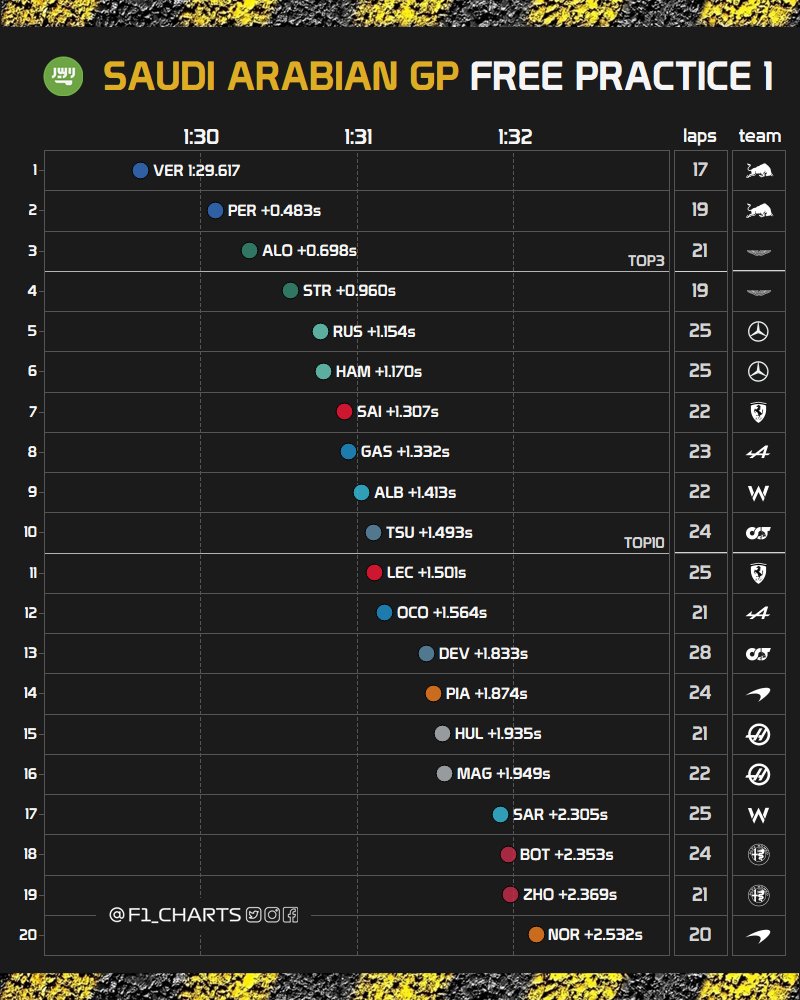Click the Facebook icon beside @F1_CHARTS
This screenshot has width=800, height=1000.
point(289,915)
